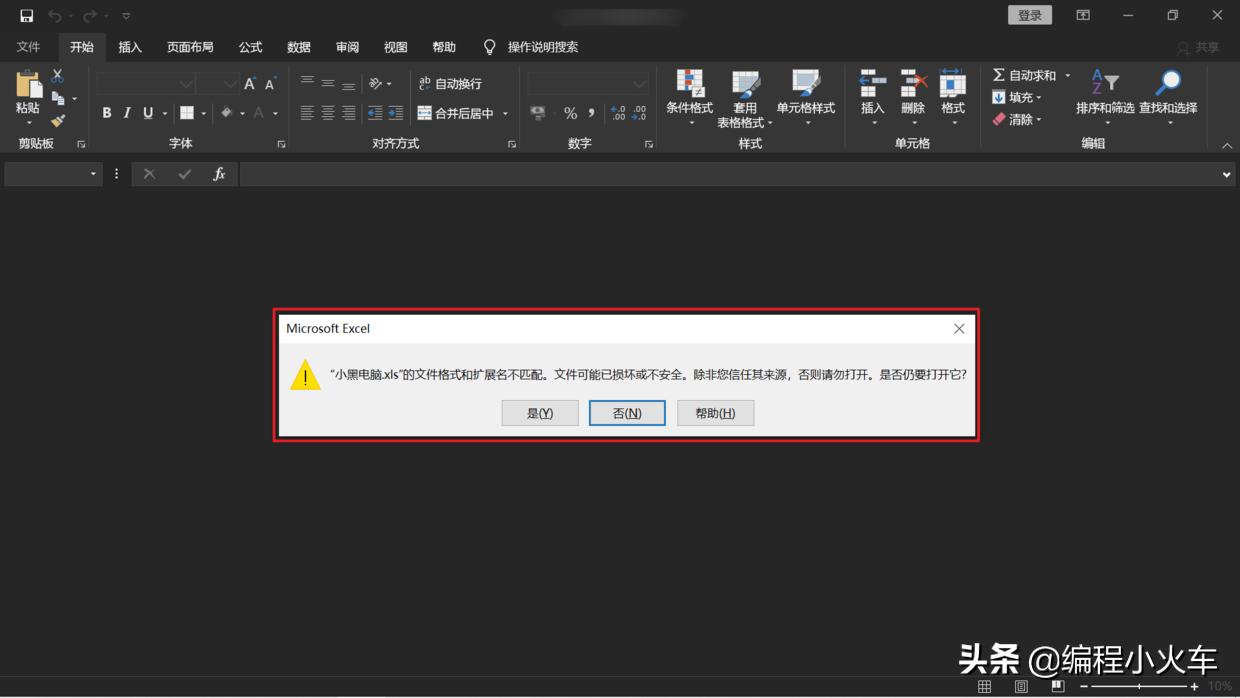This screenshot has width=1240, height=698.
Task: Select the percent style icon
Action: pos(569,113)
